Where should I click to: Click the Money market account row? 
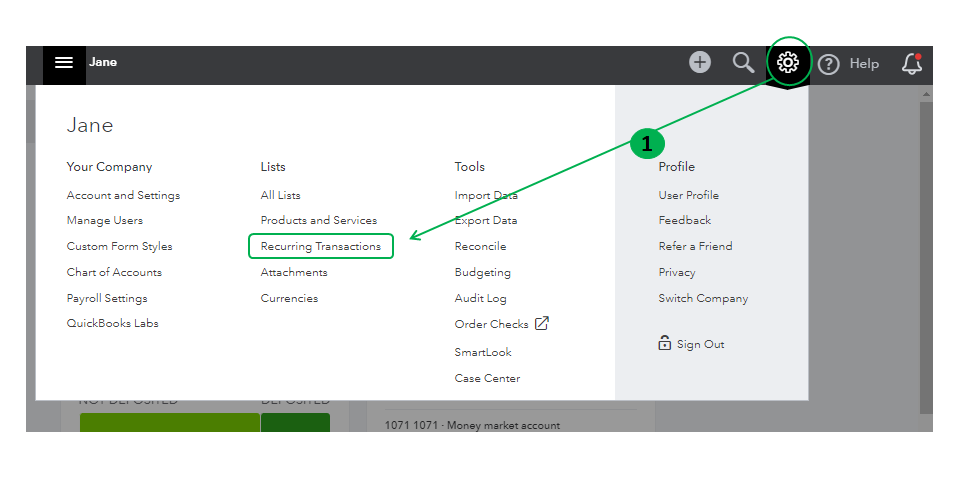pyautogui.click(x=472, y=425)
